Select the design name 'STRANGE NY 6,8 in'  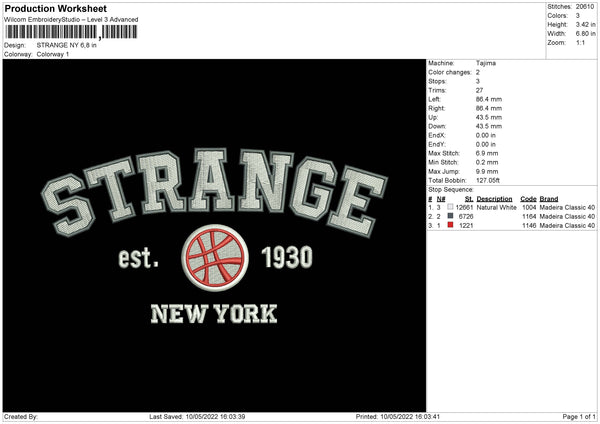(67, 45)
